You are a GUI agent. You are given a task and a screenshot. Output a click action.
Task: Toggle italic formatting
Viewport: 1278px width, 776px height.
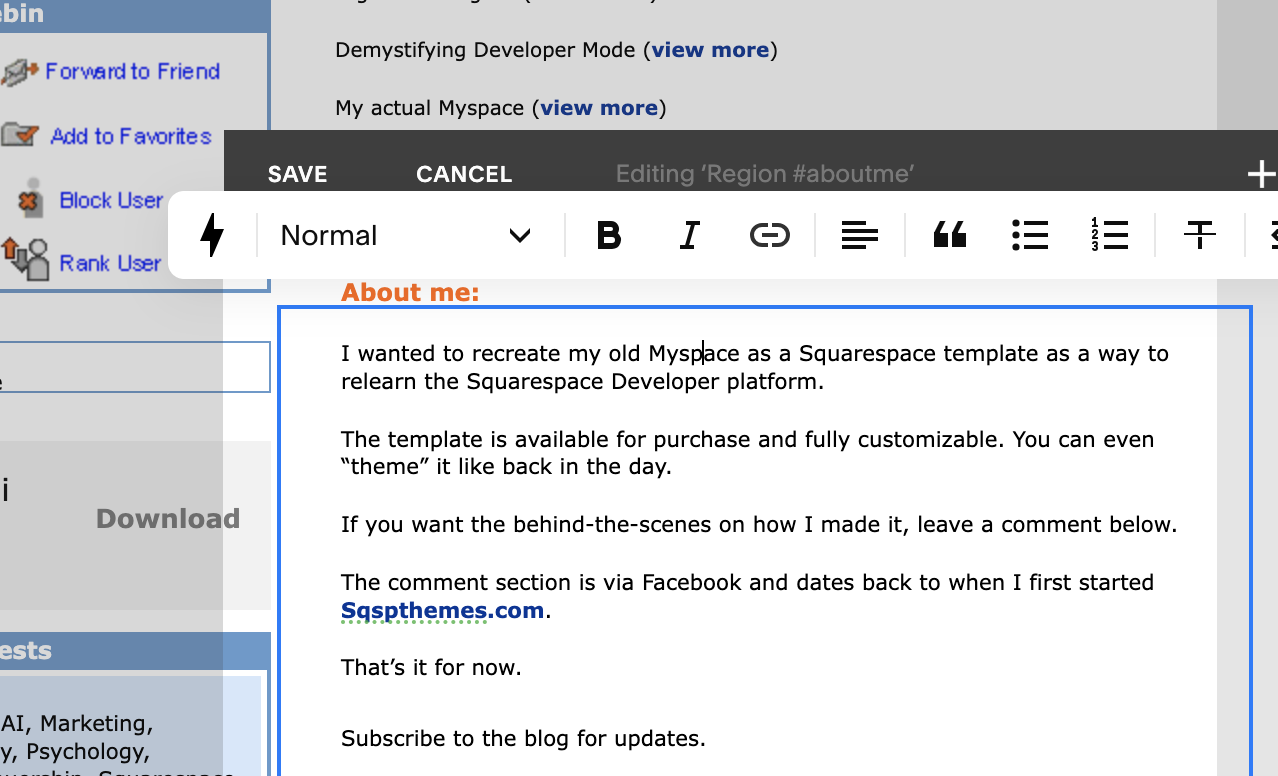(689, 236)
